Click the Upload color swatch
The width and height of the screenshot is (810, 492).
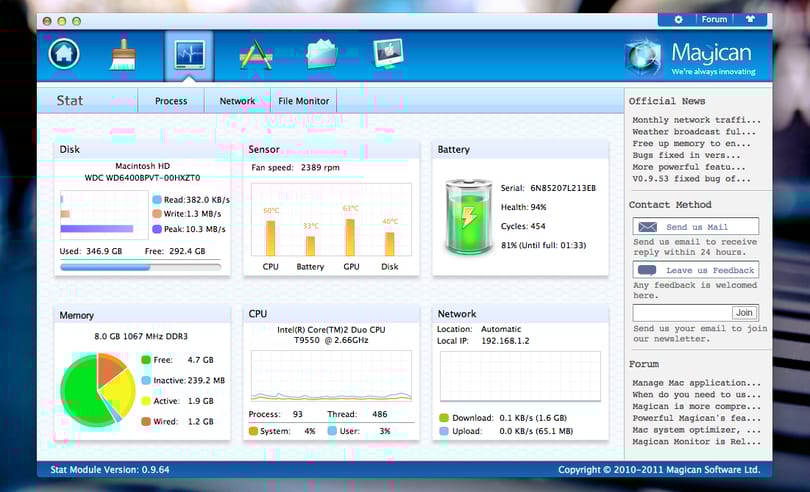coord(443,431)
